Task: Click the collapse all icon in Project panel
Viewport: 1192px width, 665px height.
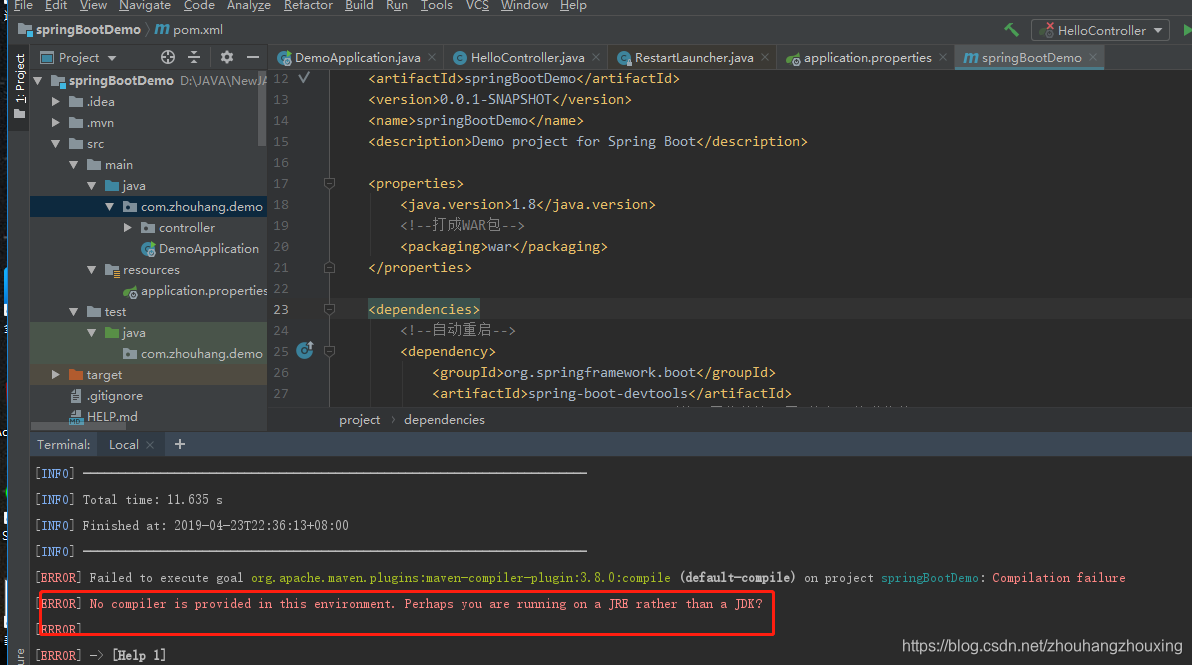Action: click(194, 57)
